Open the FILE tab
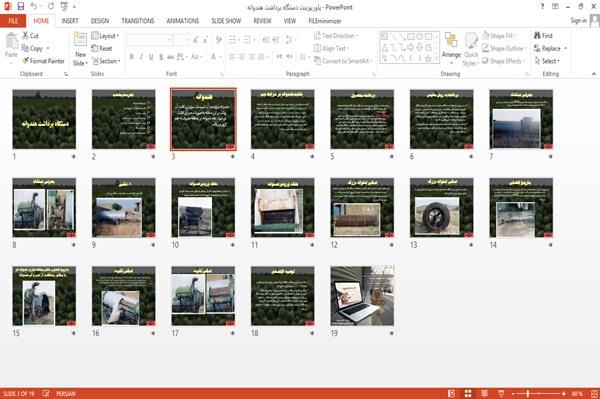The width and height of the screenshot is (600, 399). [x=13, y=21]
